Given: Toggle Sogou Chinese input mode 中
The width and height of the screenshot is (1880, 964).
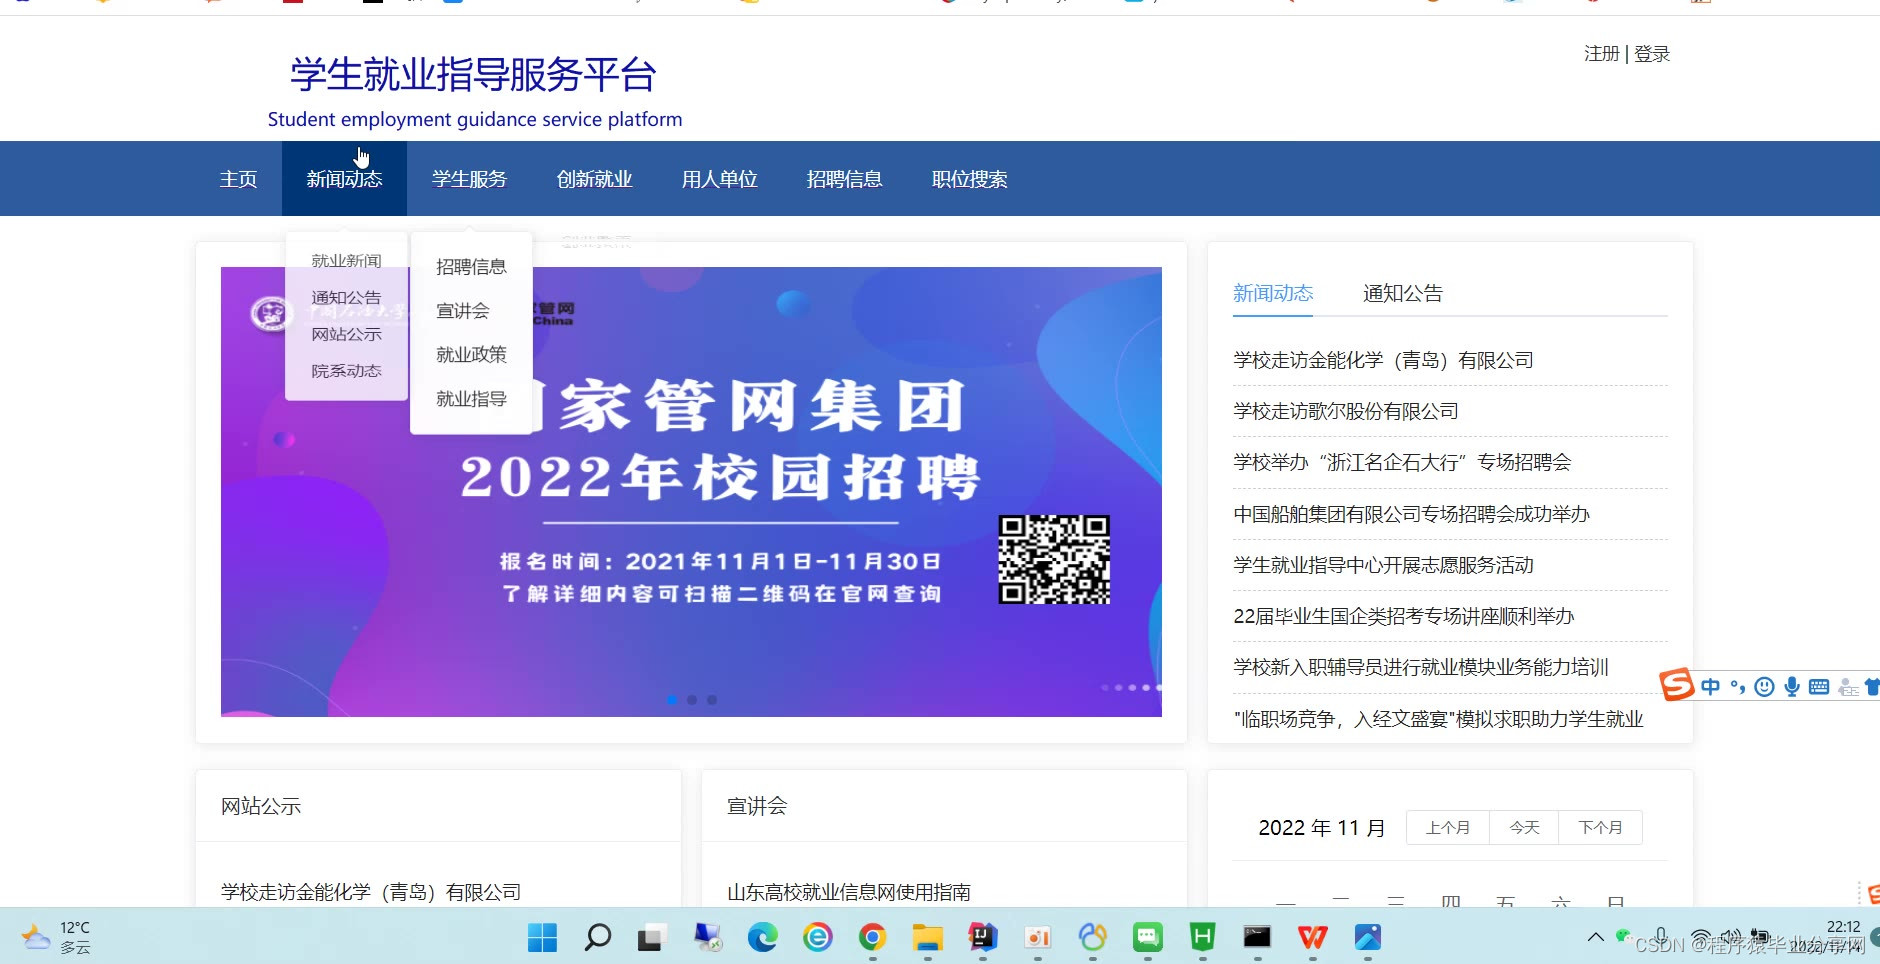Looking at the screenshot, I should tap(1710, 686).
